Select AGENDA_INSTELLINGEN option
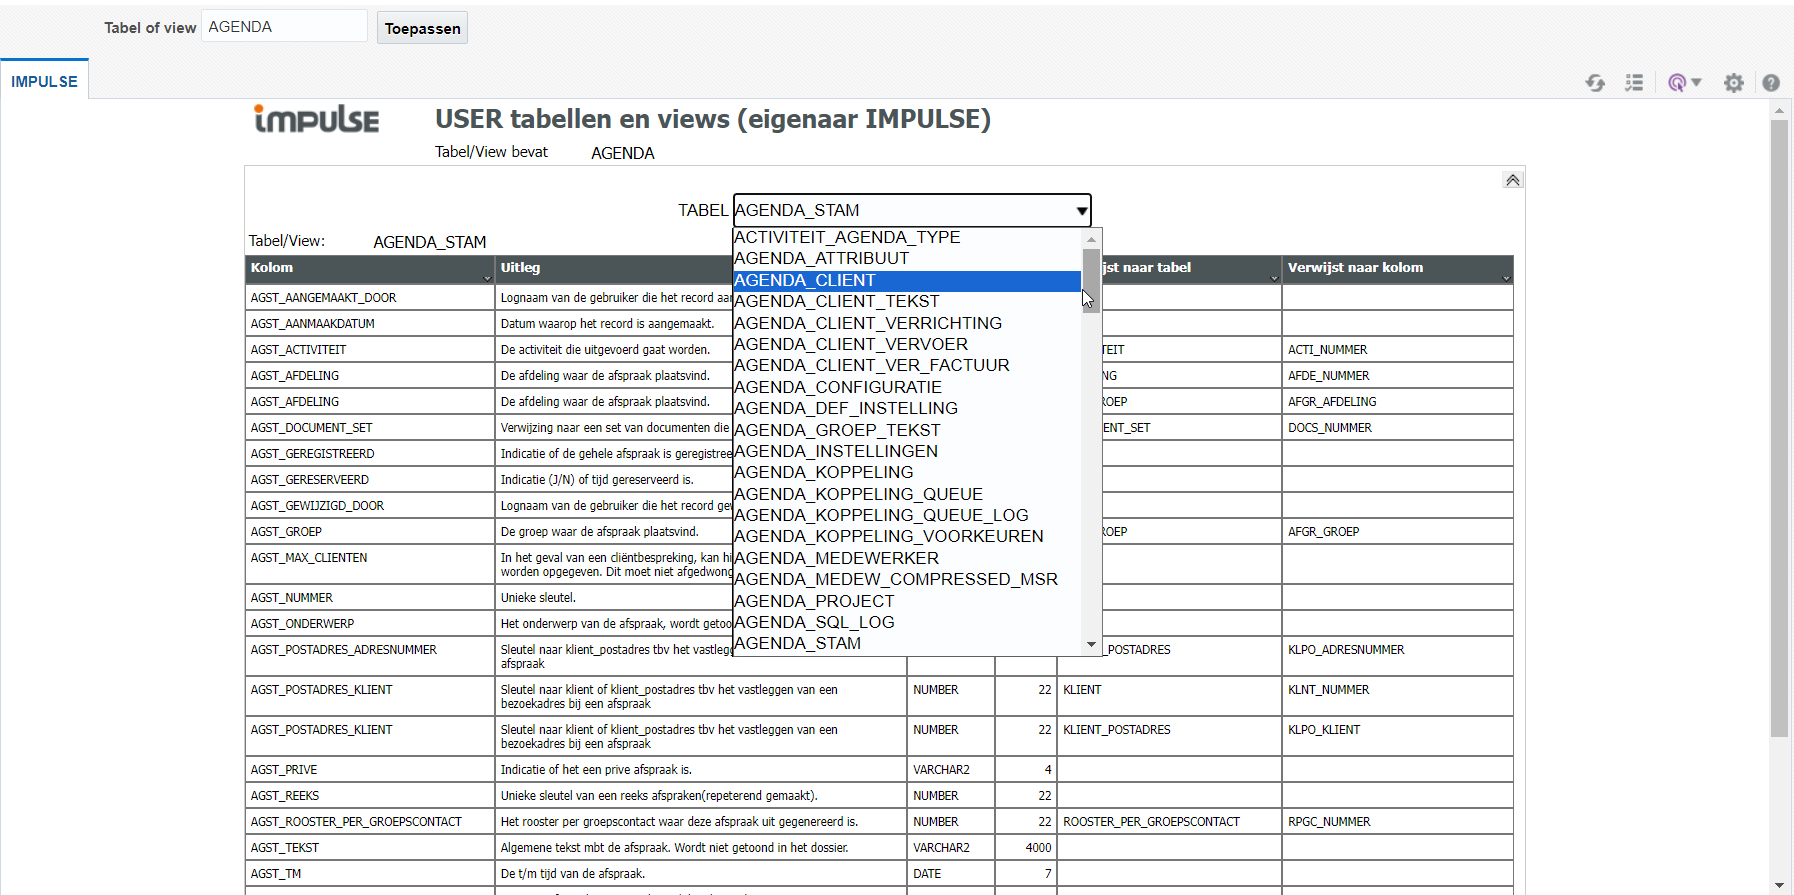Image resolution: width=1794 pixels, height=895 pixels. [907, 451]
